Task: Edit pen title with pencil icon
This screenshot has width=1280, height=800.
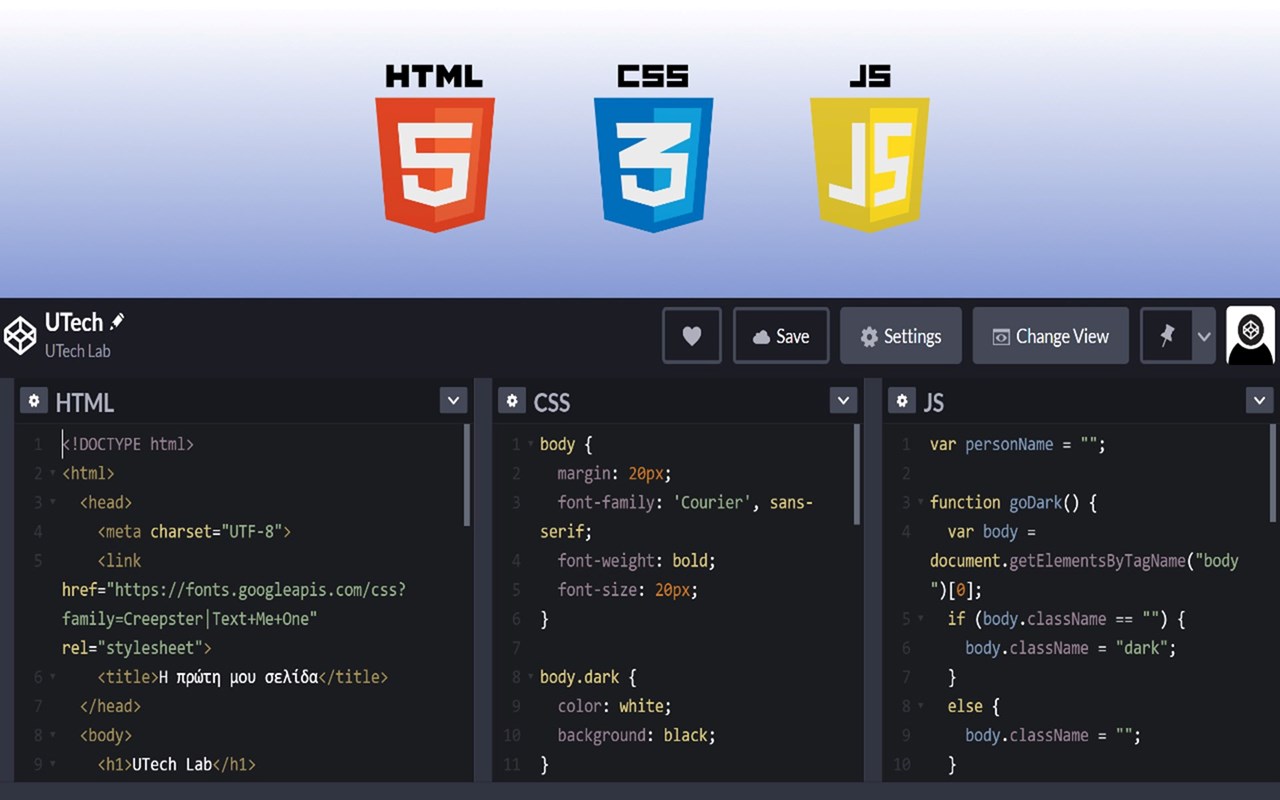Action: [x=117, y=321]
